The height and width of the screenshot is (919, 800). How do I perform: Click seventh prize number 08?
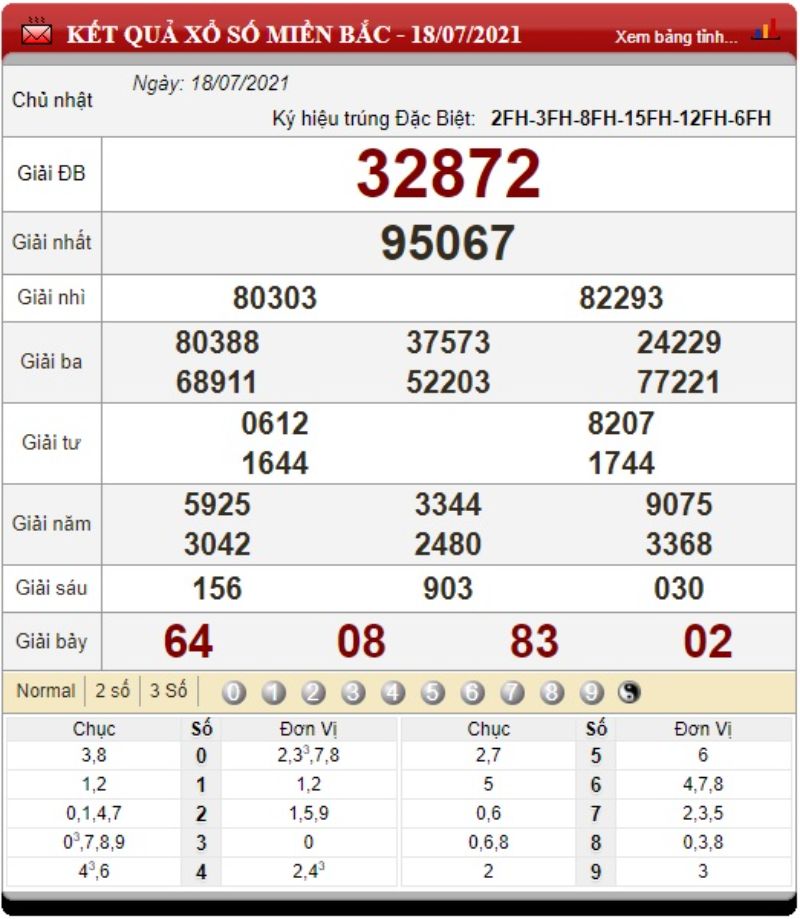pos(362,641)
